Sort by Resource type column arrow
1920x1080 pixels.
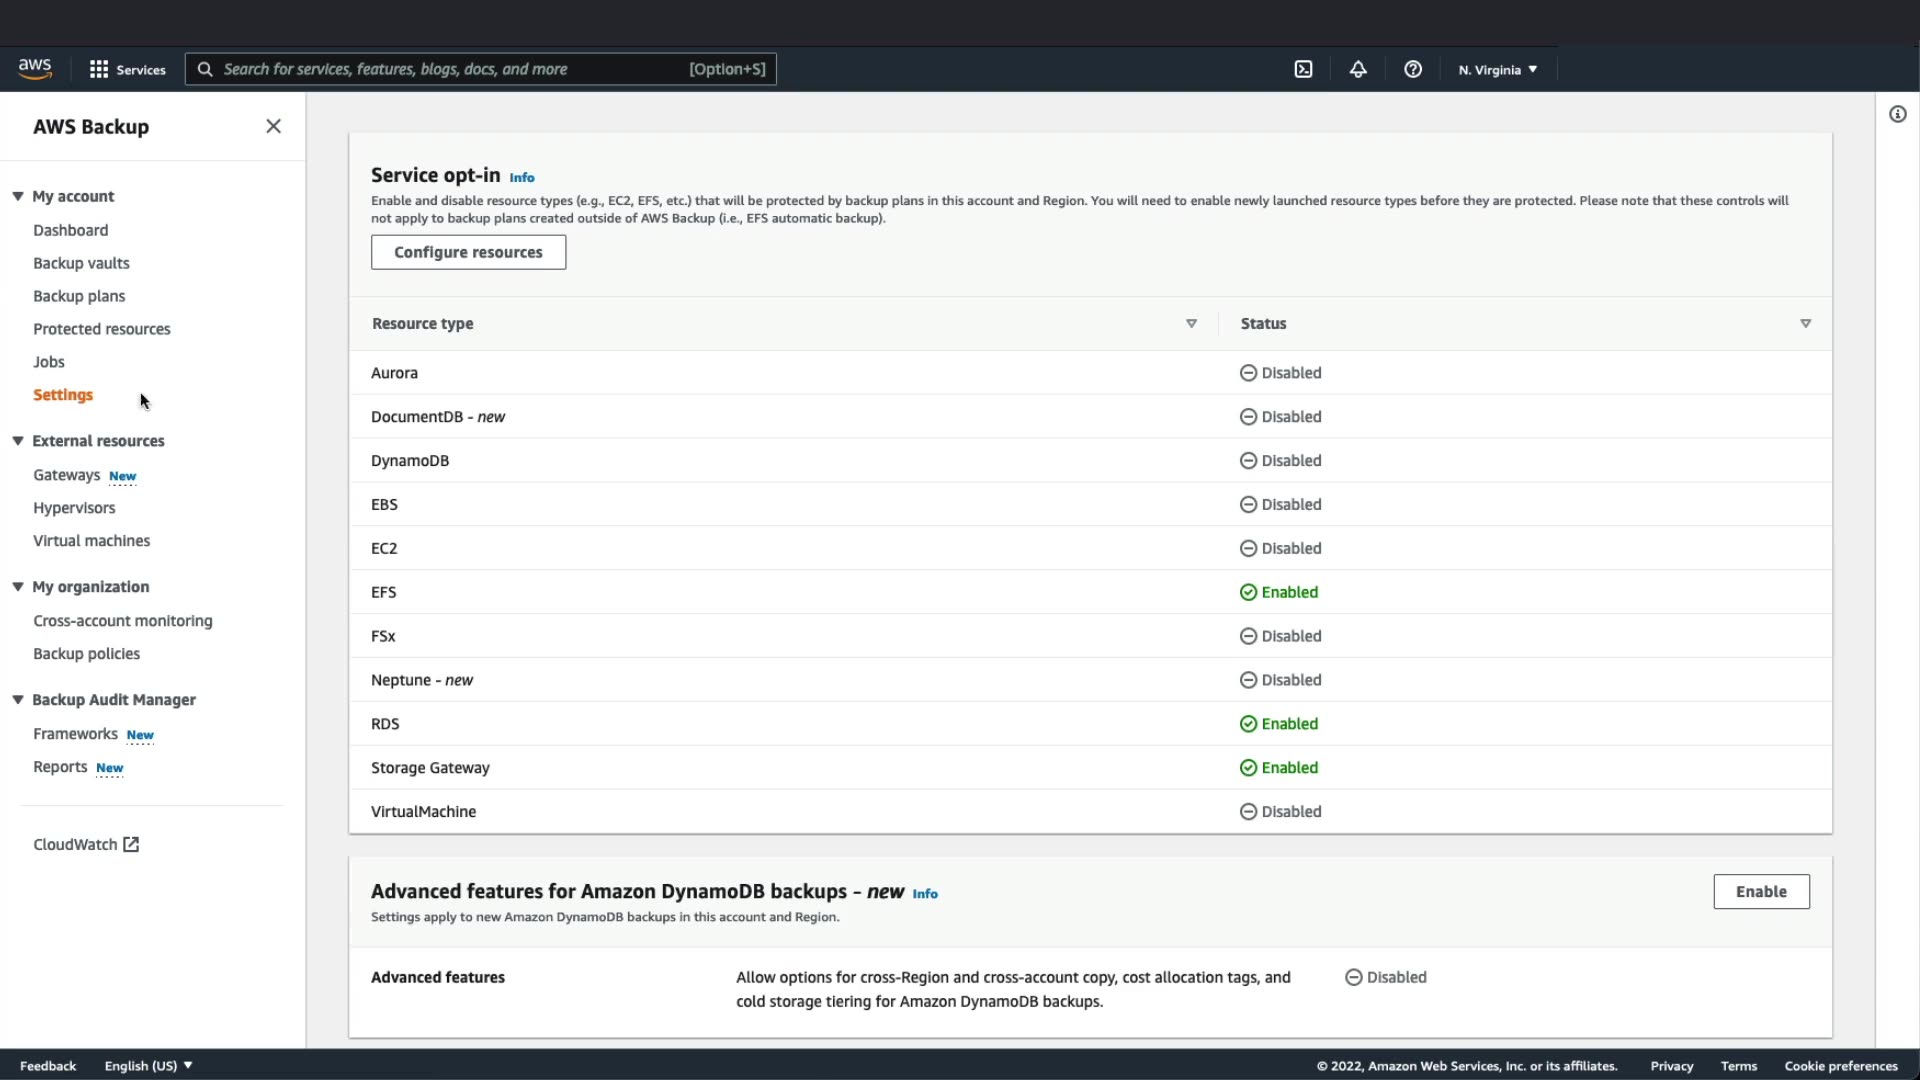click(1191, 323)
